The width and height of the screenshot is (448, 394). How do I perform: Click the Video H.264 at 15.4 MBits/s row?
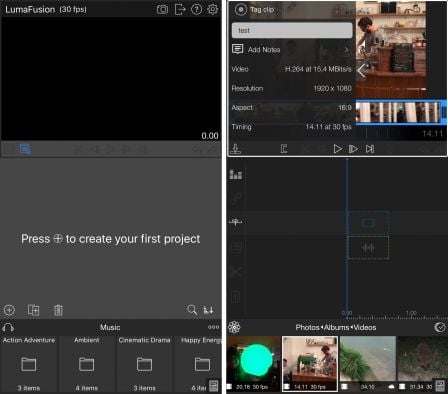point(292,69)
